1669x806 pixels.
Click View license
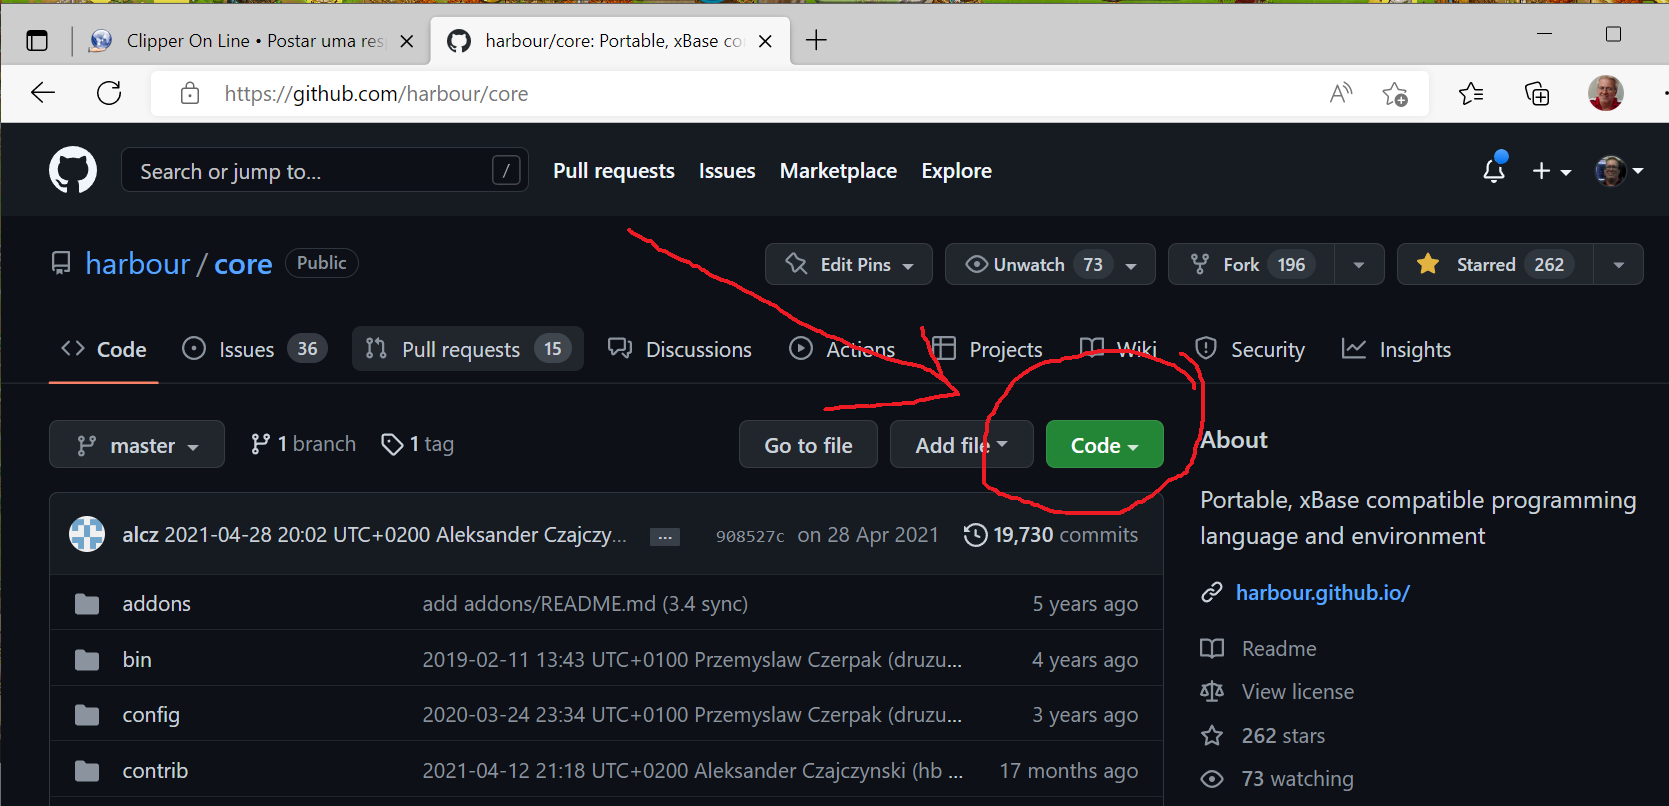tap(1277, 692)
